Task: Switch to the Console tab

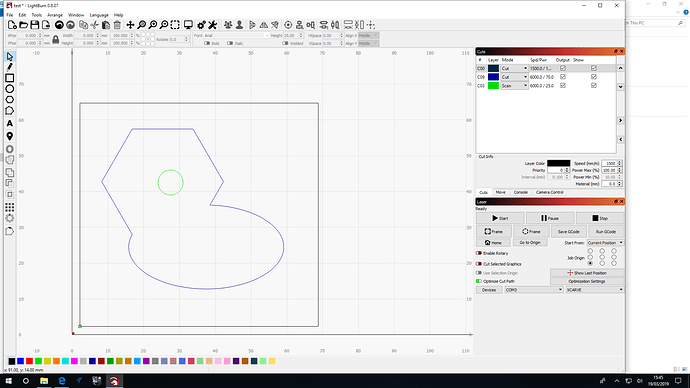Action: pos(521,192)
